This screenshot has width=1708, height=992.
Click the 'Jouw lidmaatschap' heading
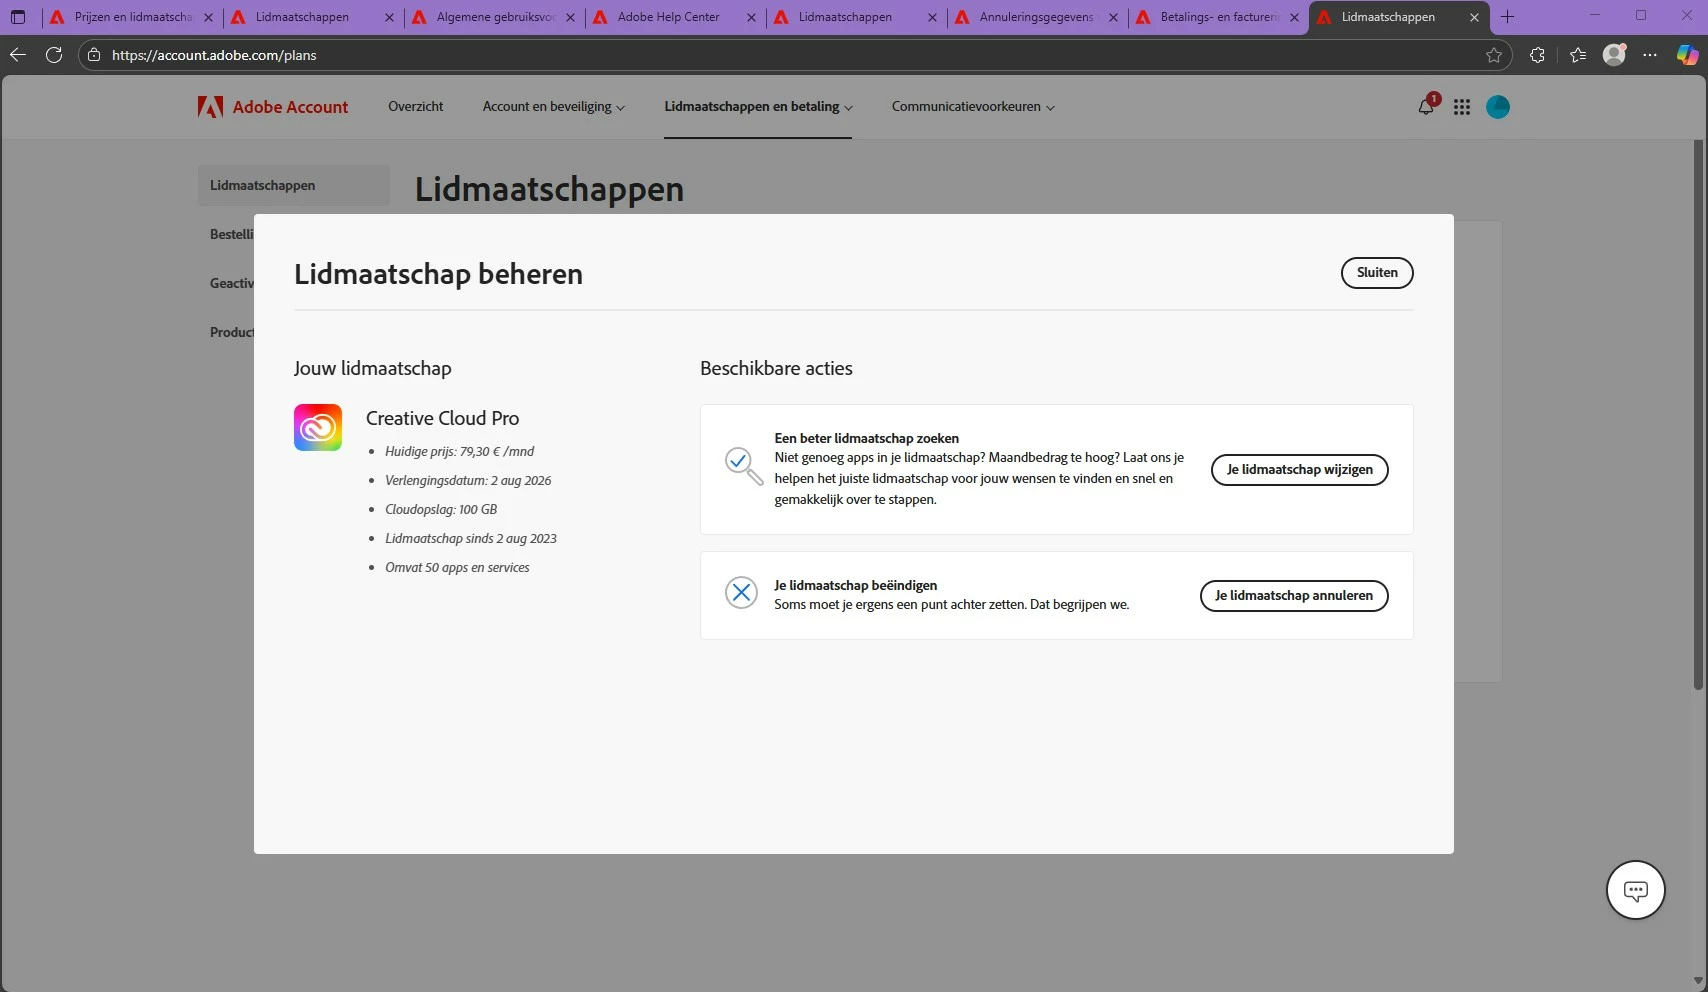372,368
